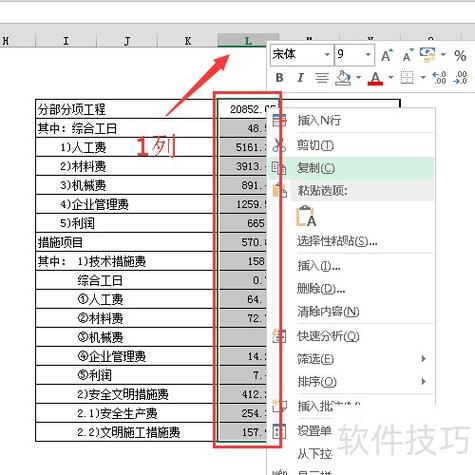Click the copy icon beside 复制
The width and height of the screenshot is (475, 475).
click(x=279, y=168)
